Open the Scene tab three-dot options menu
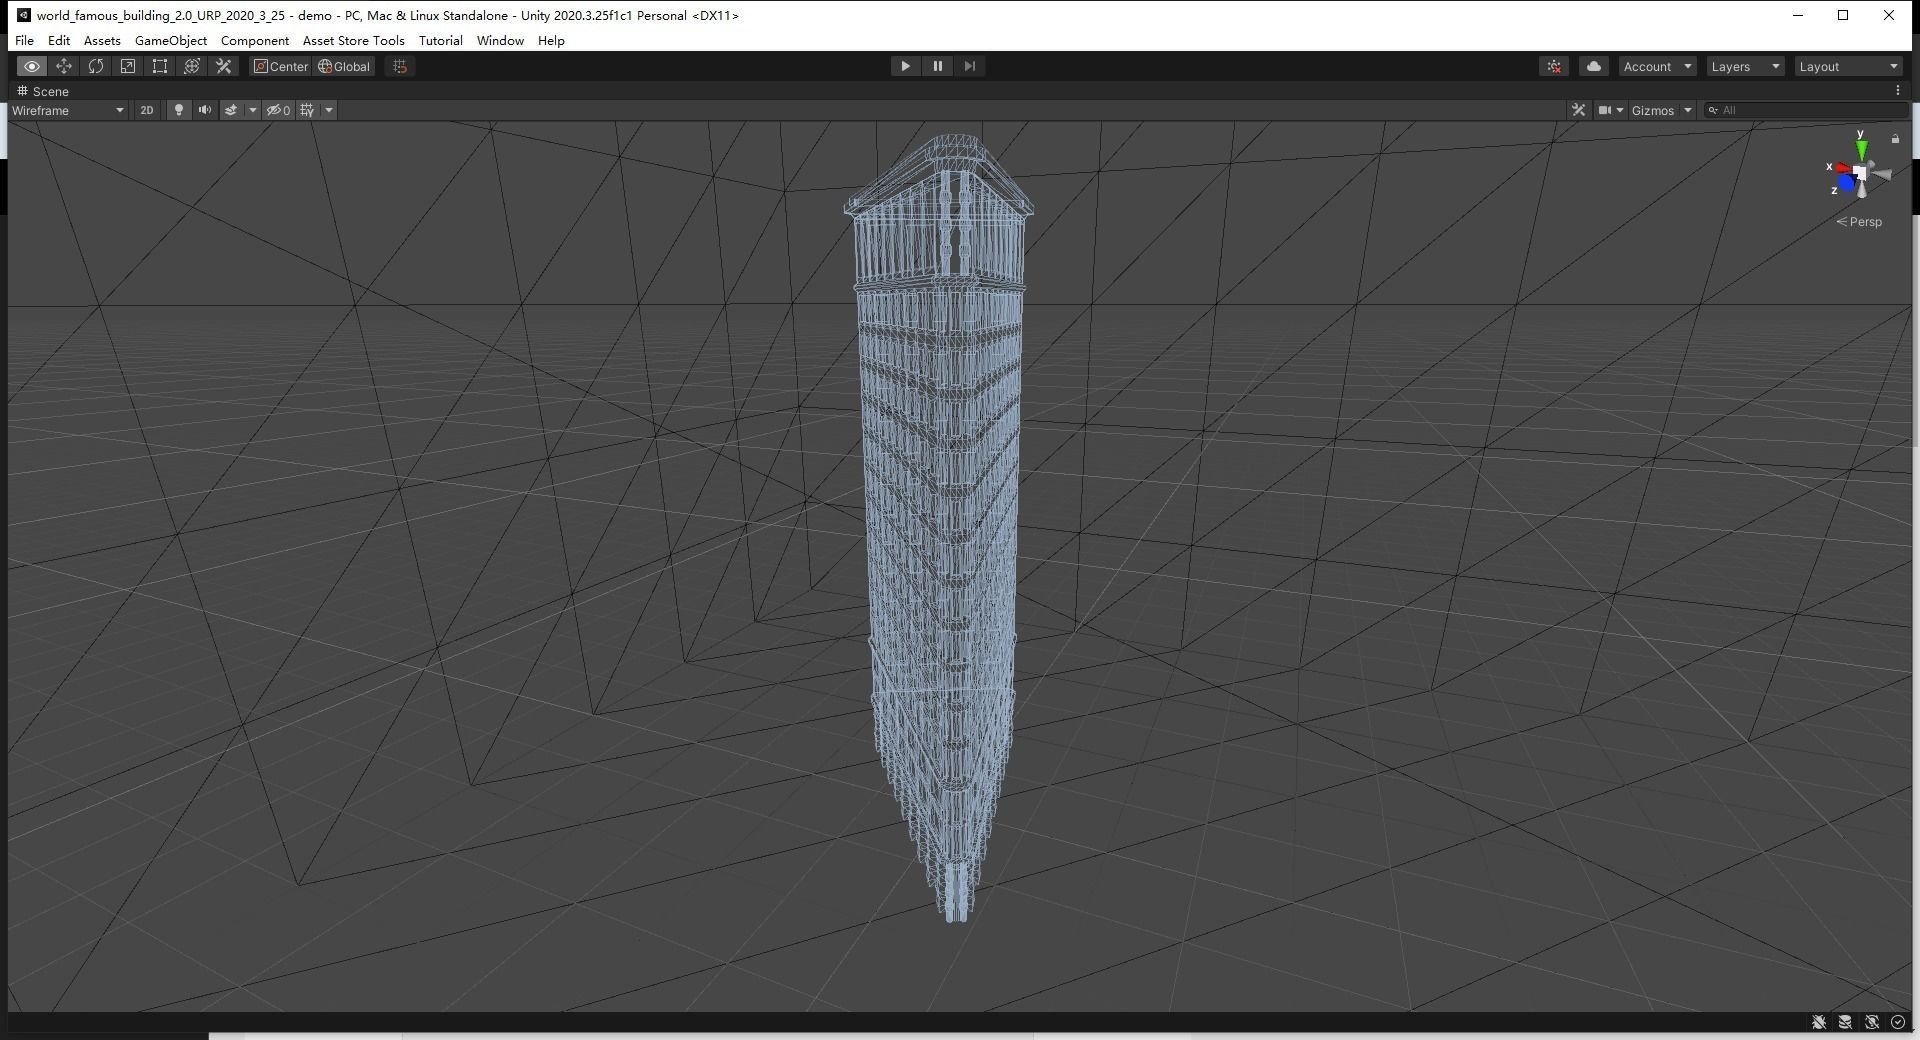 pos(1898,90)
